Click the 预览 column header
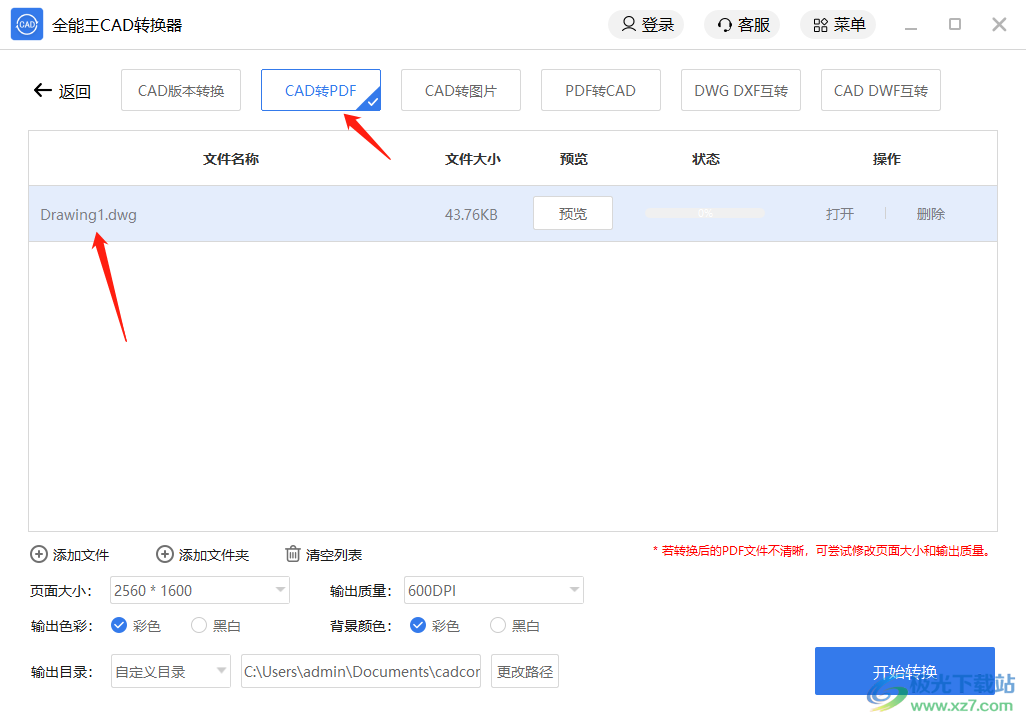The image size is (1026, 722). [x=573, y=159]
